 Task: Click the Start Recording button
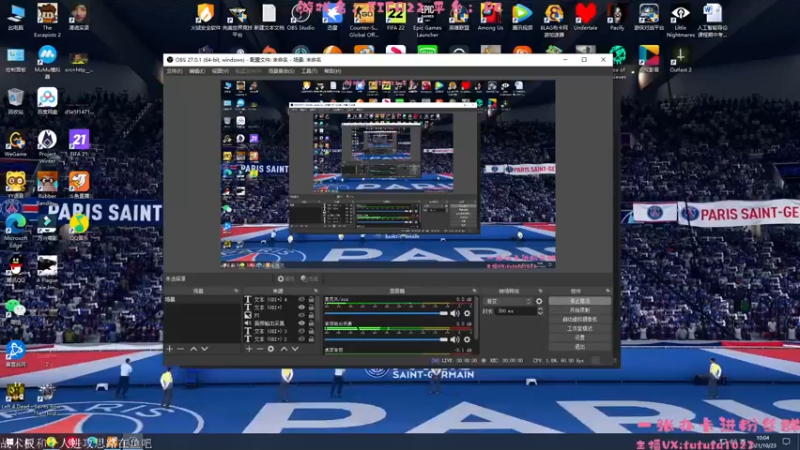coord(580,310)
